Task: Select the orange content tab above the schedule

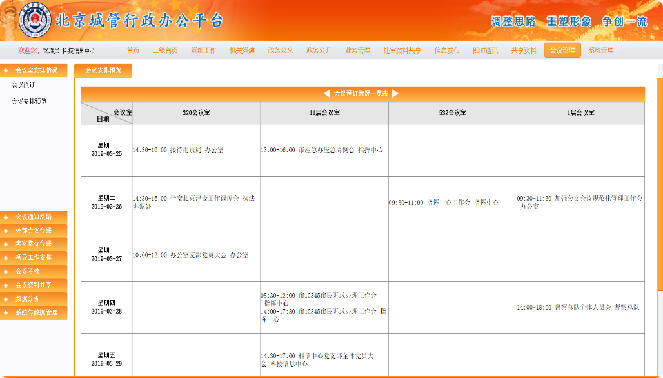Action: tap(103, 71)
